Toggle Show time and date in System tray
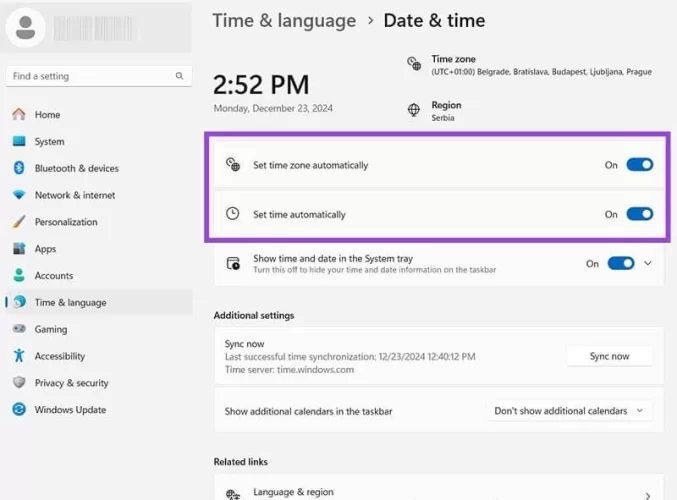The image size is (677, 500). click(x=620, y=264)
